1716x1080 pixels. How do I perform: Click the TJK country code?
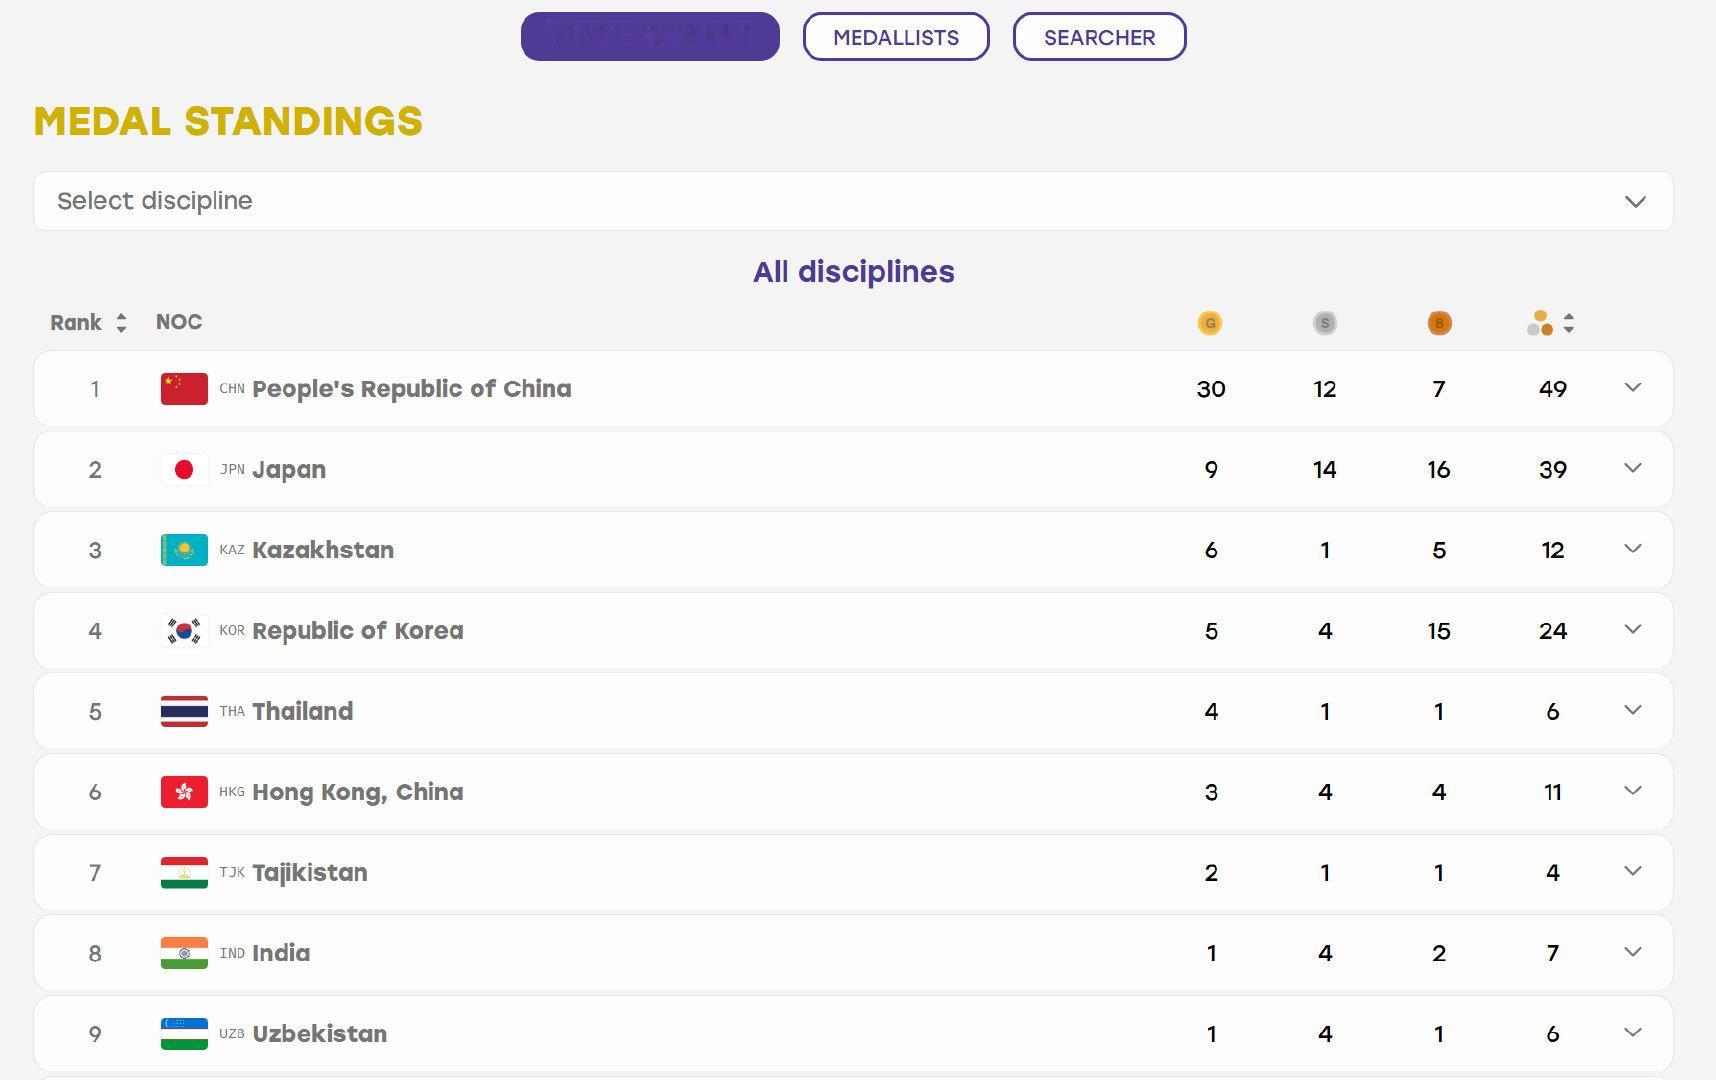point(232,873)
